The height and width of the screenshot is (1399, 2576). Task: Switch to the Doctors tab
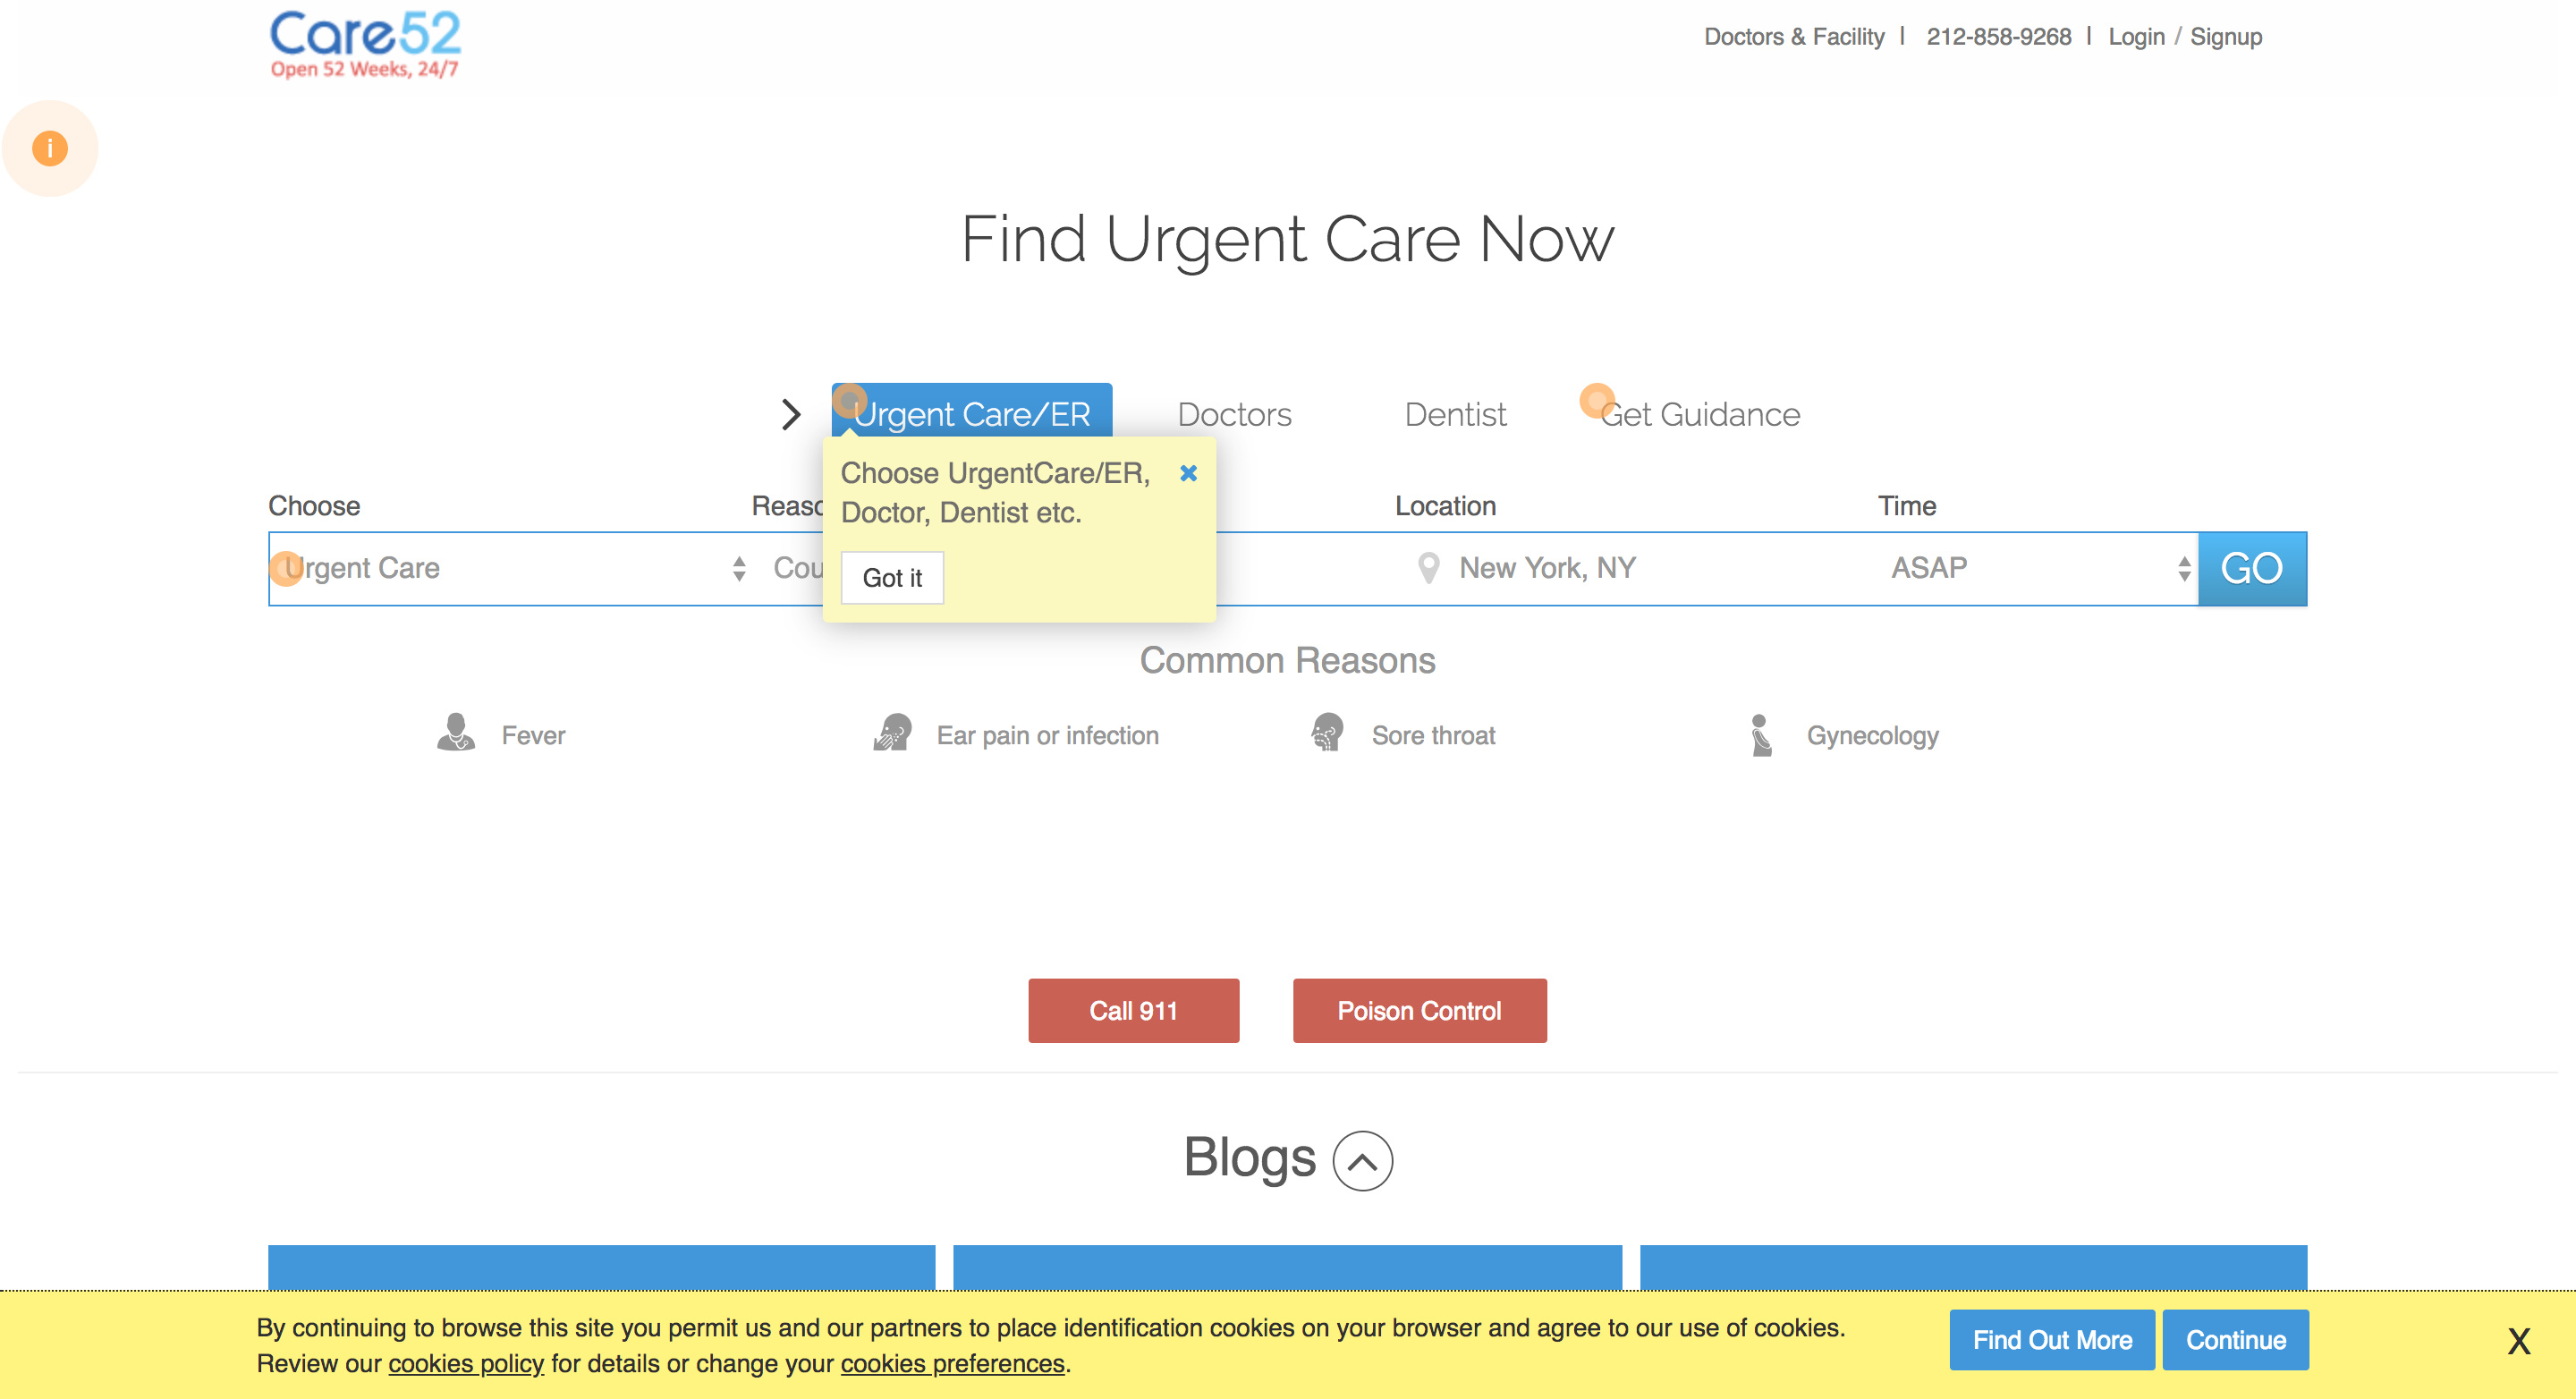[1234, 414]
